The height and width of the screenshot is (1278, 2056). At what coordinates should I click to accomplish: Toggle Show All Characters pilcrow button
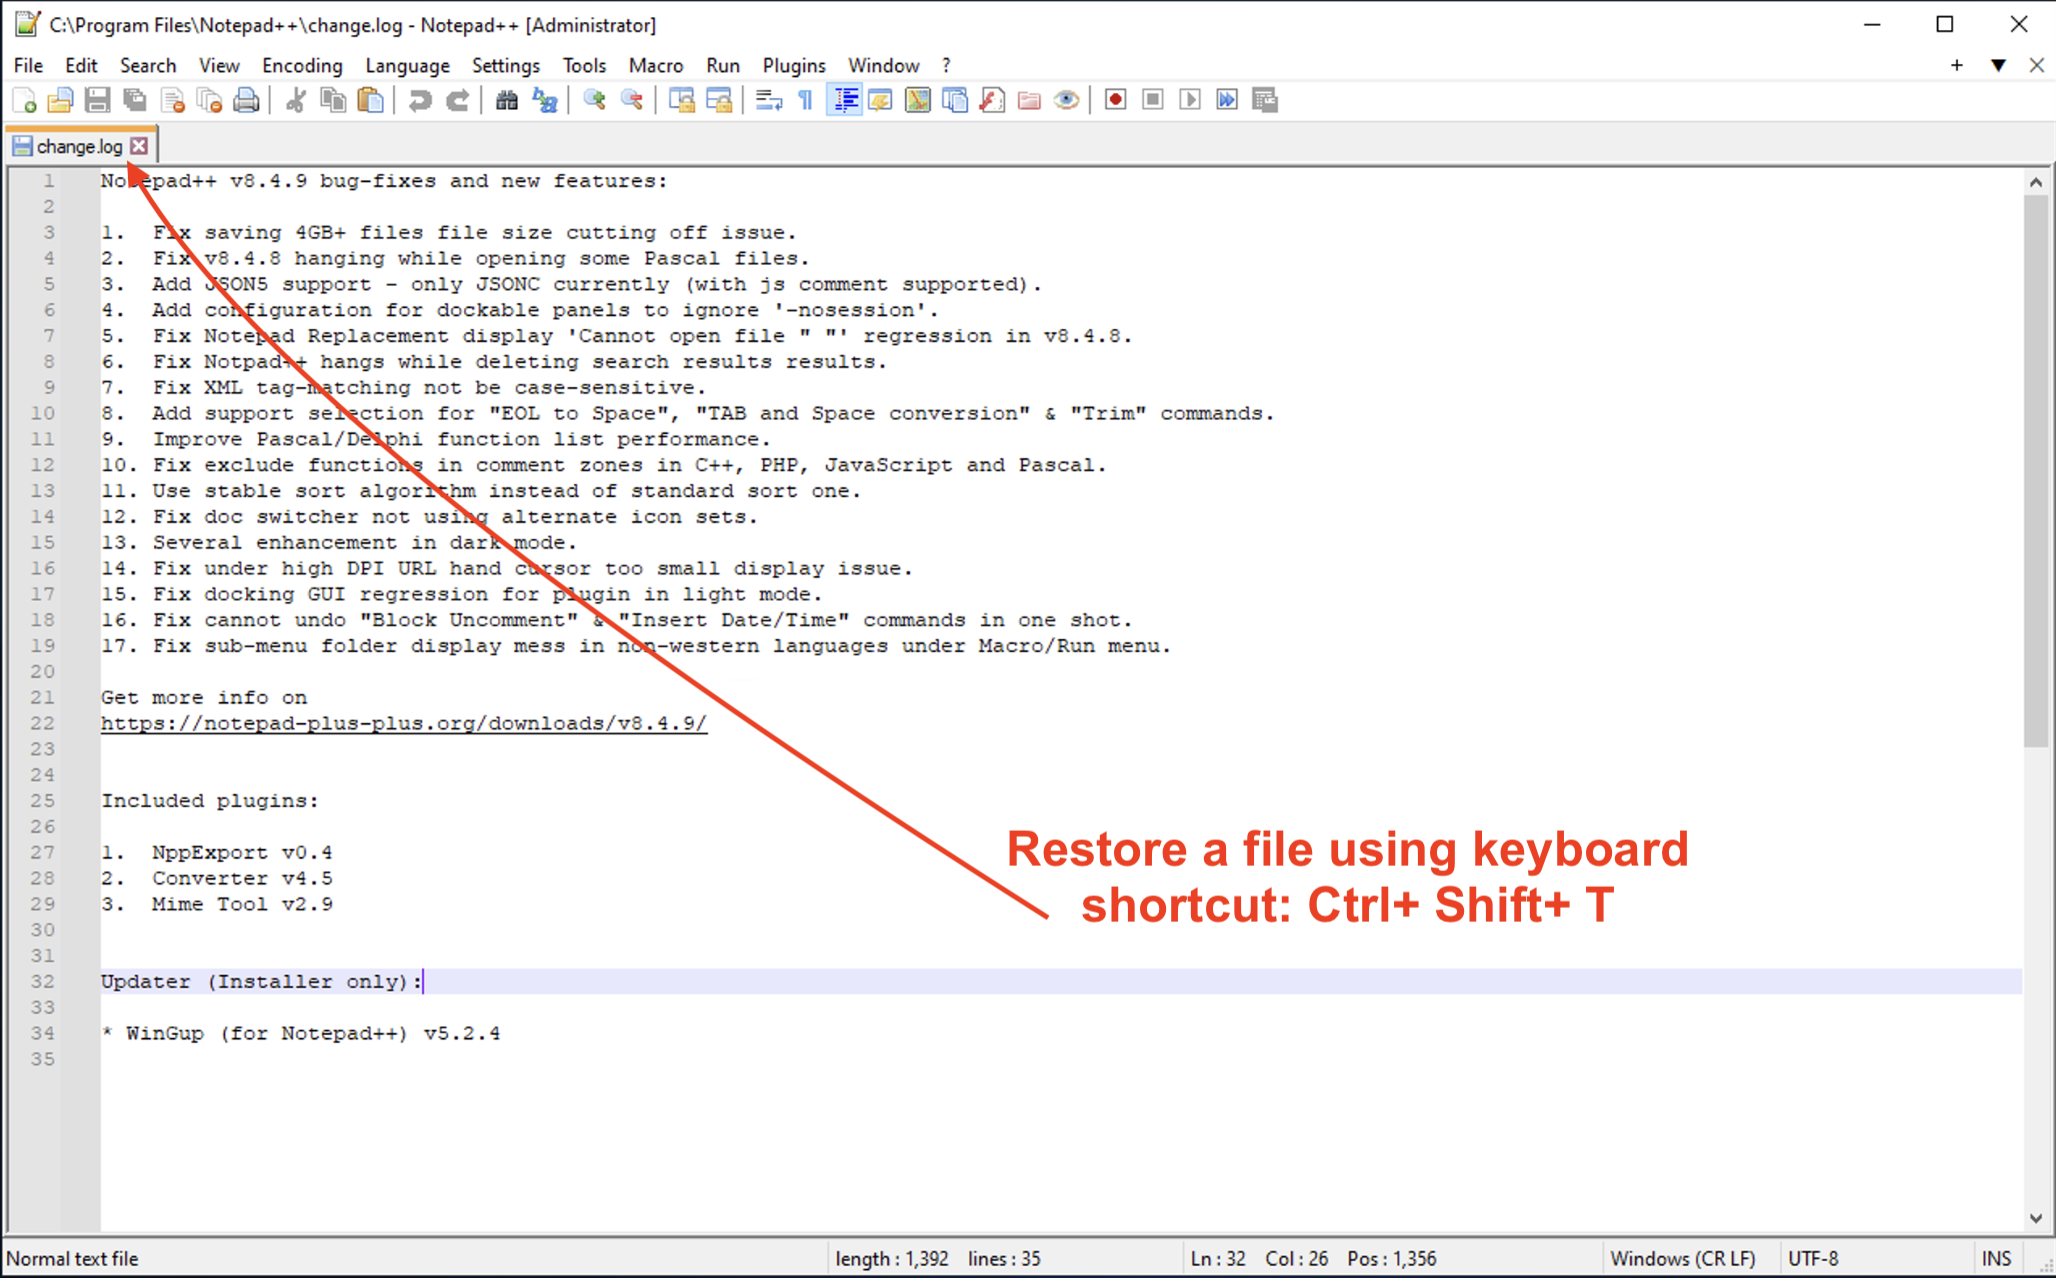pos(806,100)
